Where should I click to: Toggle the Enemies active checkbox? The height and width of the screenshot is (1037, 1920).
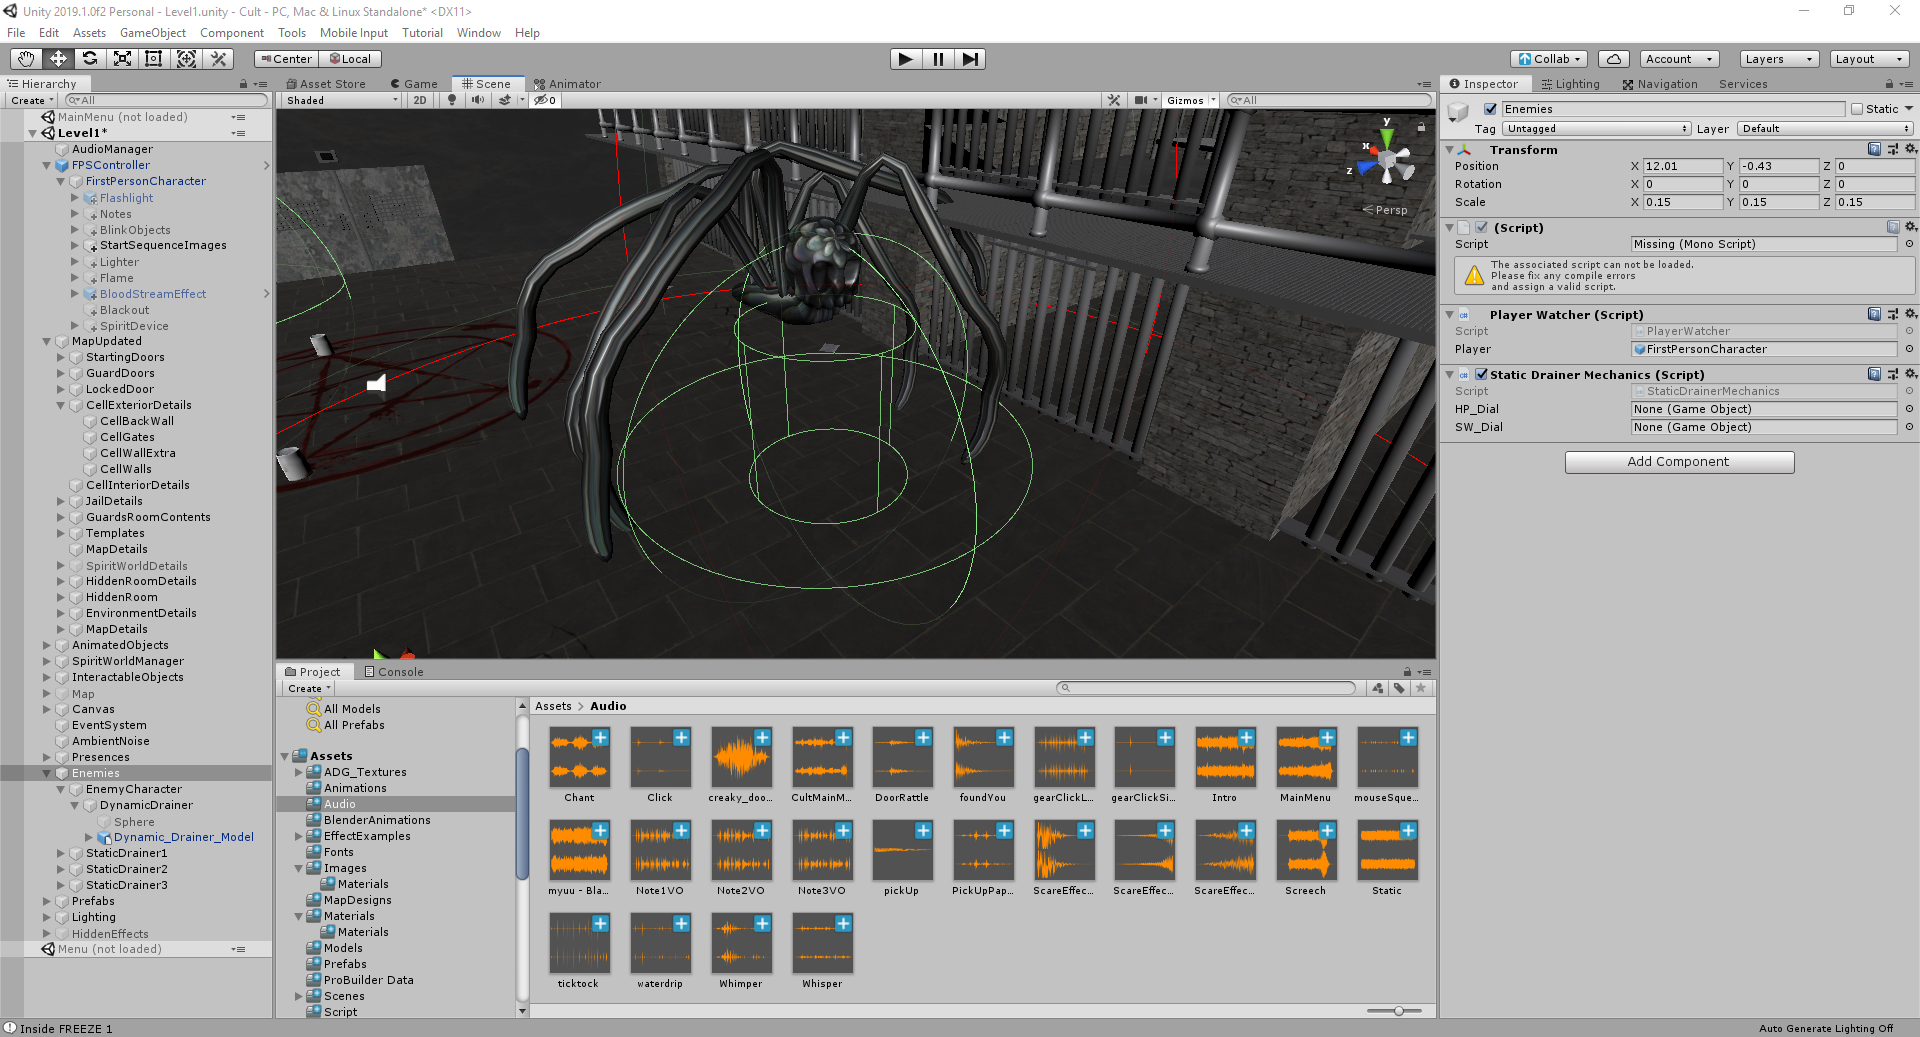[x=1490, y=109]
